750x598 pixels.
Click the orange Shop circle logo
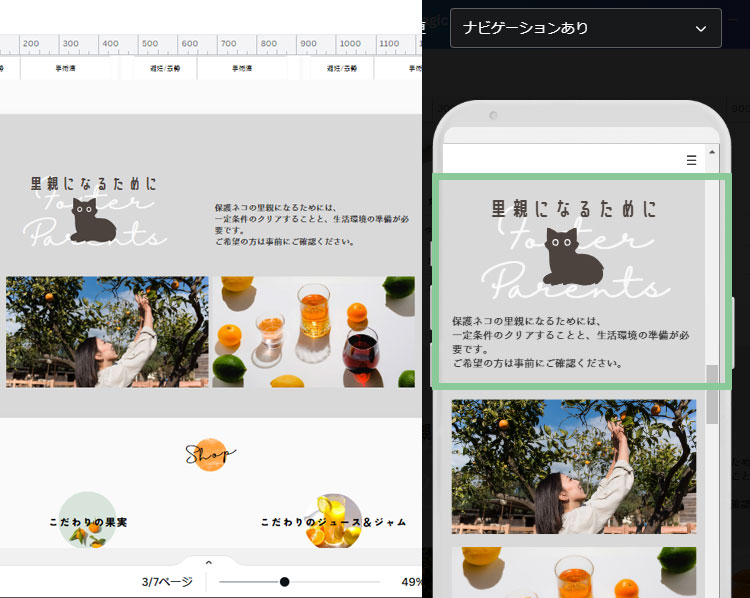point(211,456)
